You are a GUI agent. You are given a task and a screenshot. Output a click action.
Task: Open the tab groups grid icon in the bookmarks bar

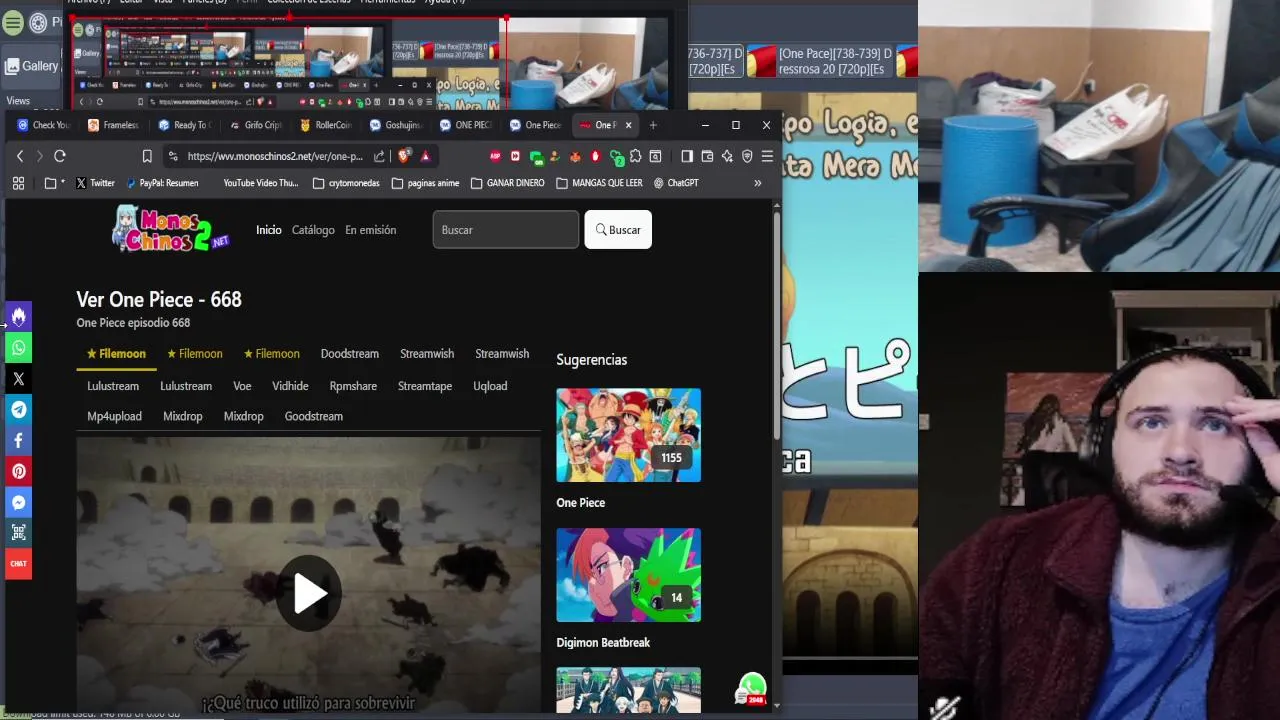pyautogui.click(x=18, y=183)
